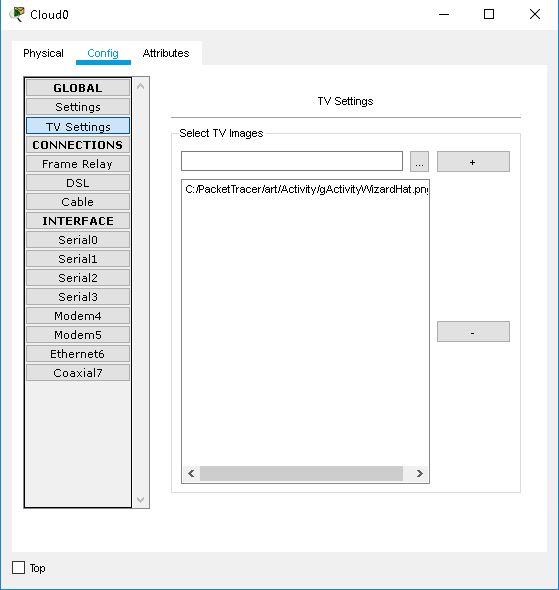Click the Cloud0 window title icon
Image resolution: width=559 pixels, height=590 pixels.
pyautogui.click(x=17, y=14)
